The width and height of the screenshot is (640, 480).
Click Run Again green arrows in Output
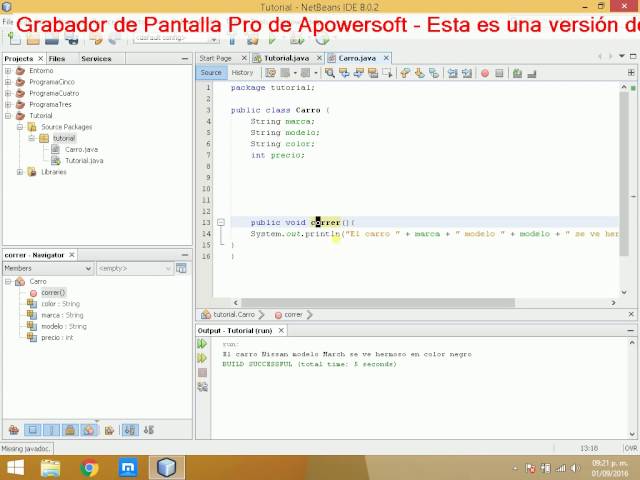click(202, 344)
